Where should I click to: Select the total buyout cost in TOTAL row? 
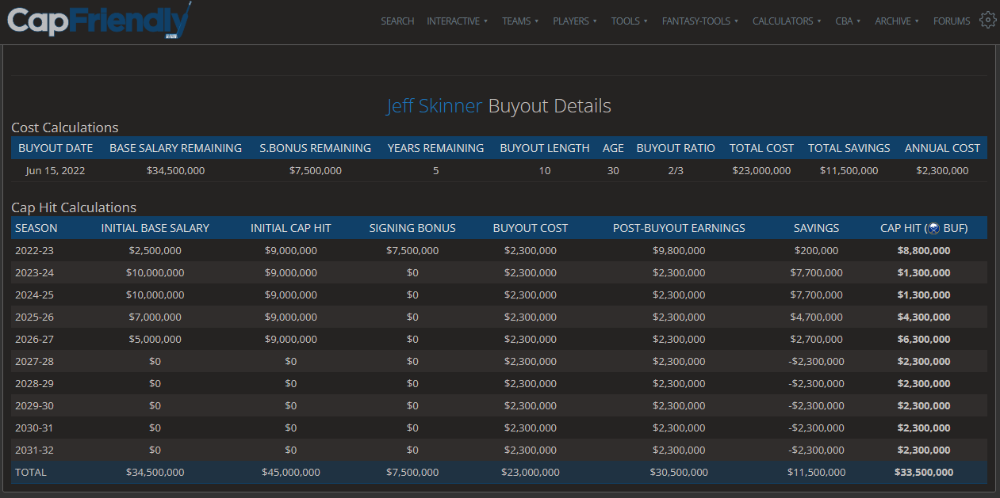(x=530, y=472)
